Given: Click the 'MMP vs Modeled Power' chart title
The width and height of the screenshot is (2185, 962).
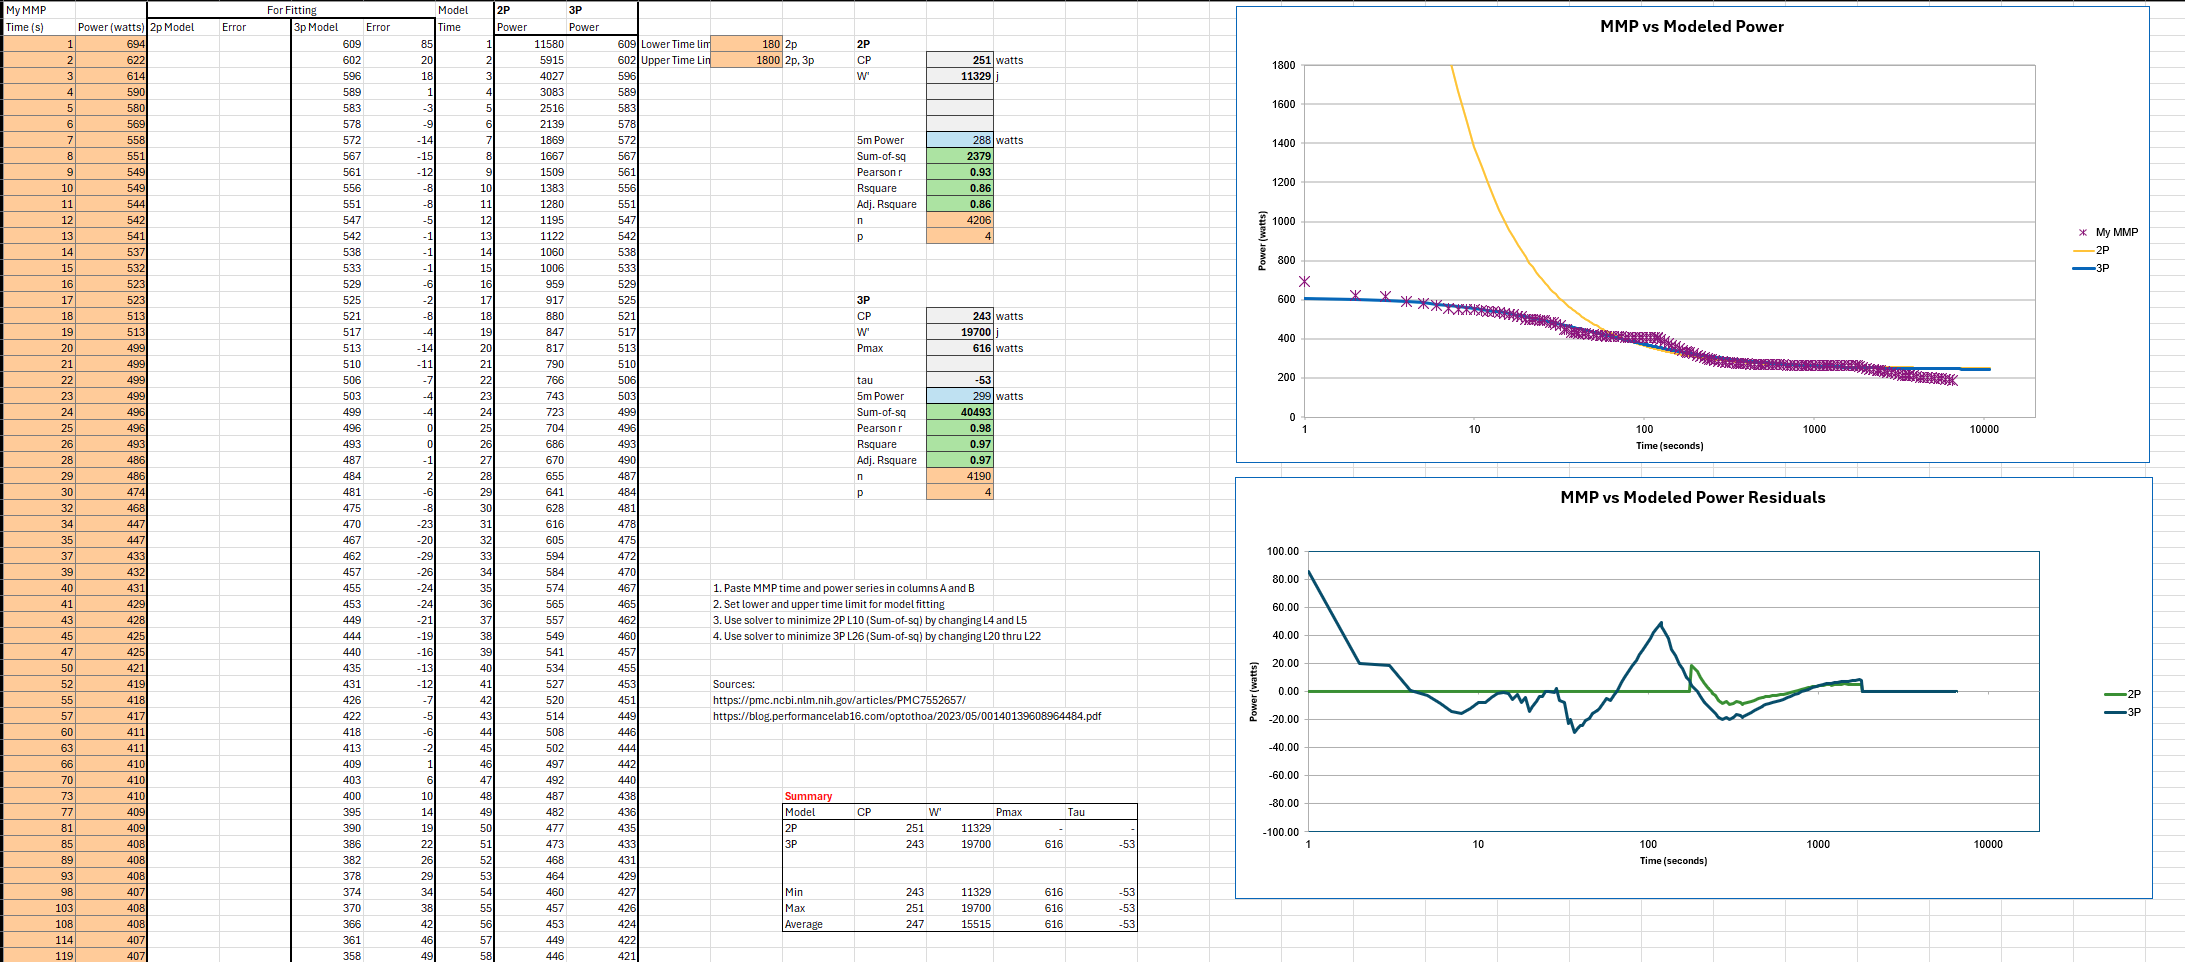Looking at the screenshot, I should (x=1692, y=27).
